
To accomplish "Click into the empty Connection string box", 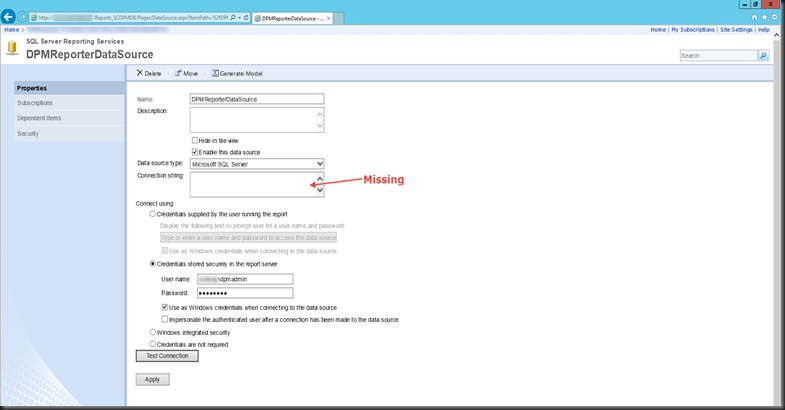I will [x=253, y=184].
